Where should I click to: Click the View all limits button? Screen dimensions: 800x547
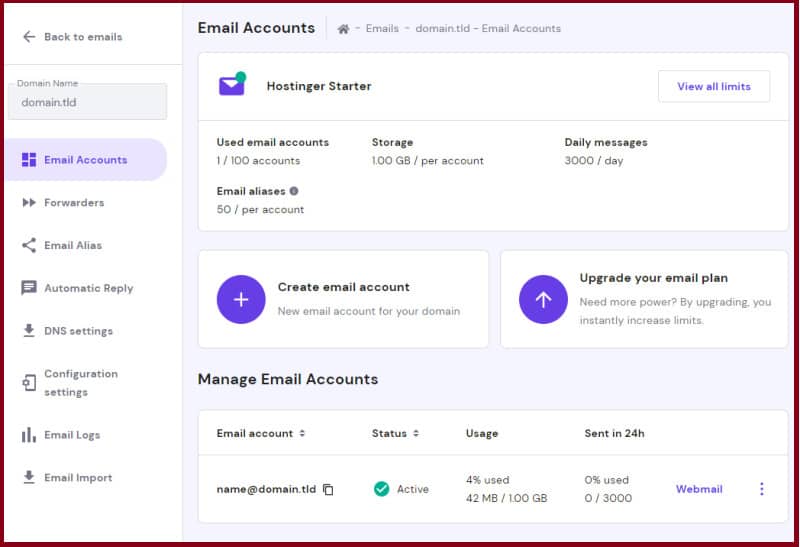coord(714,86)
